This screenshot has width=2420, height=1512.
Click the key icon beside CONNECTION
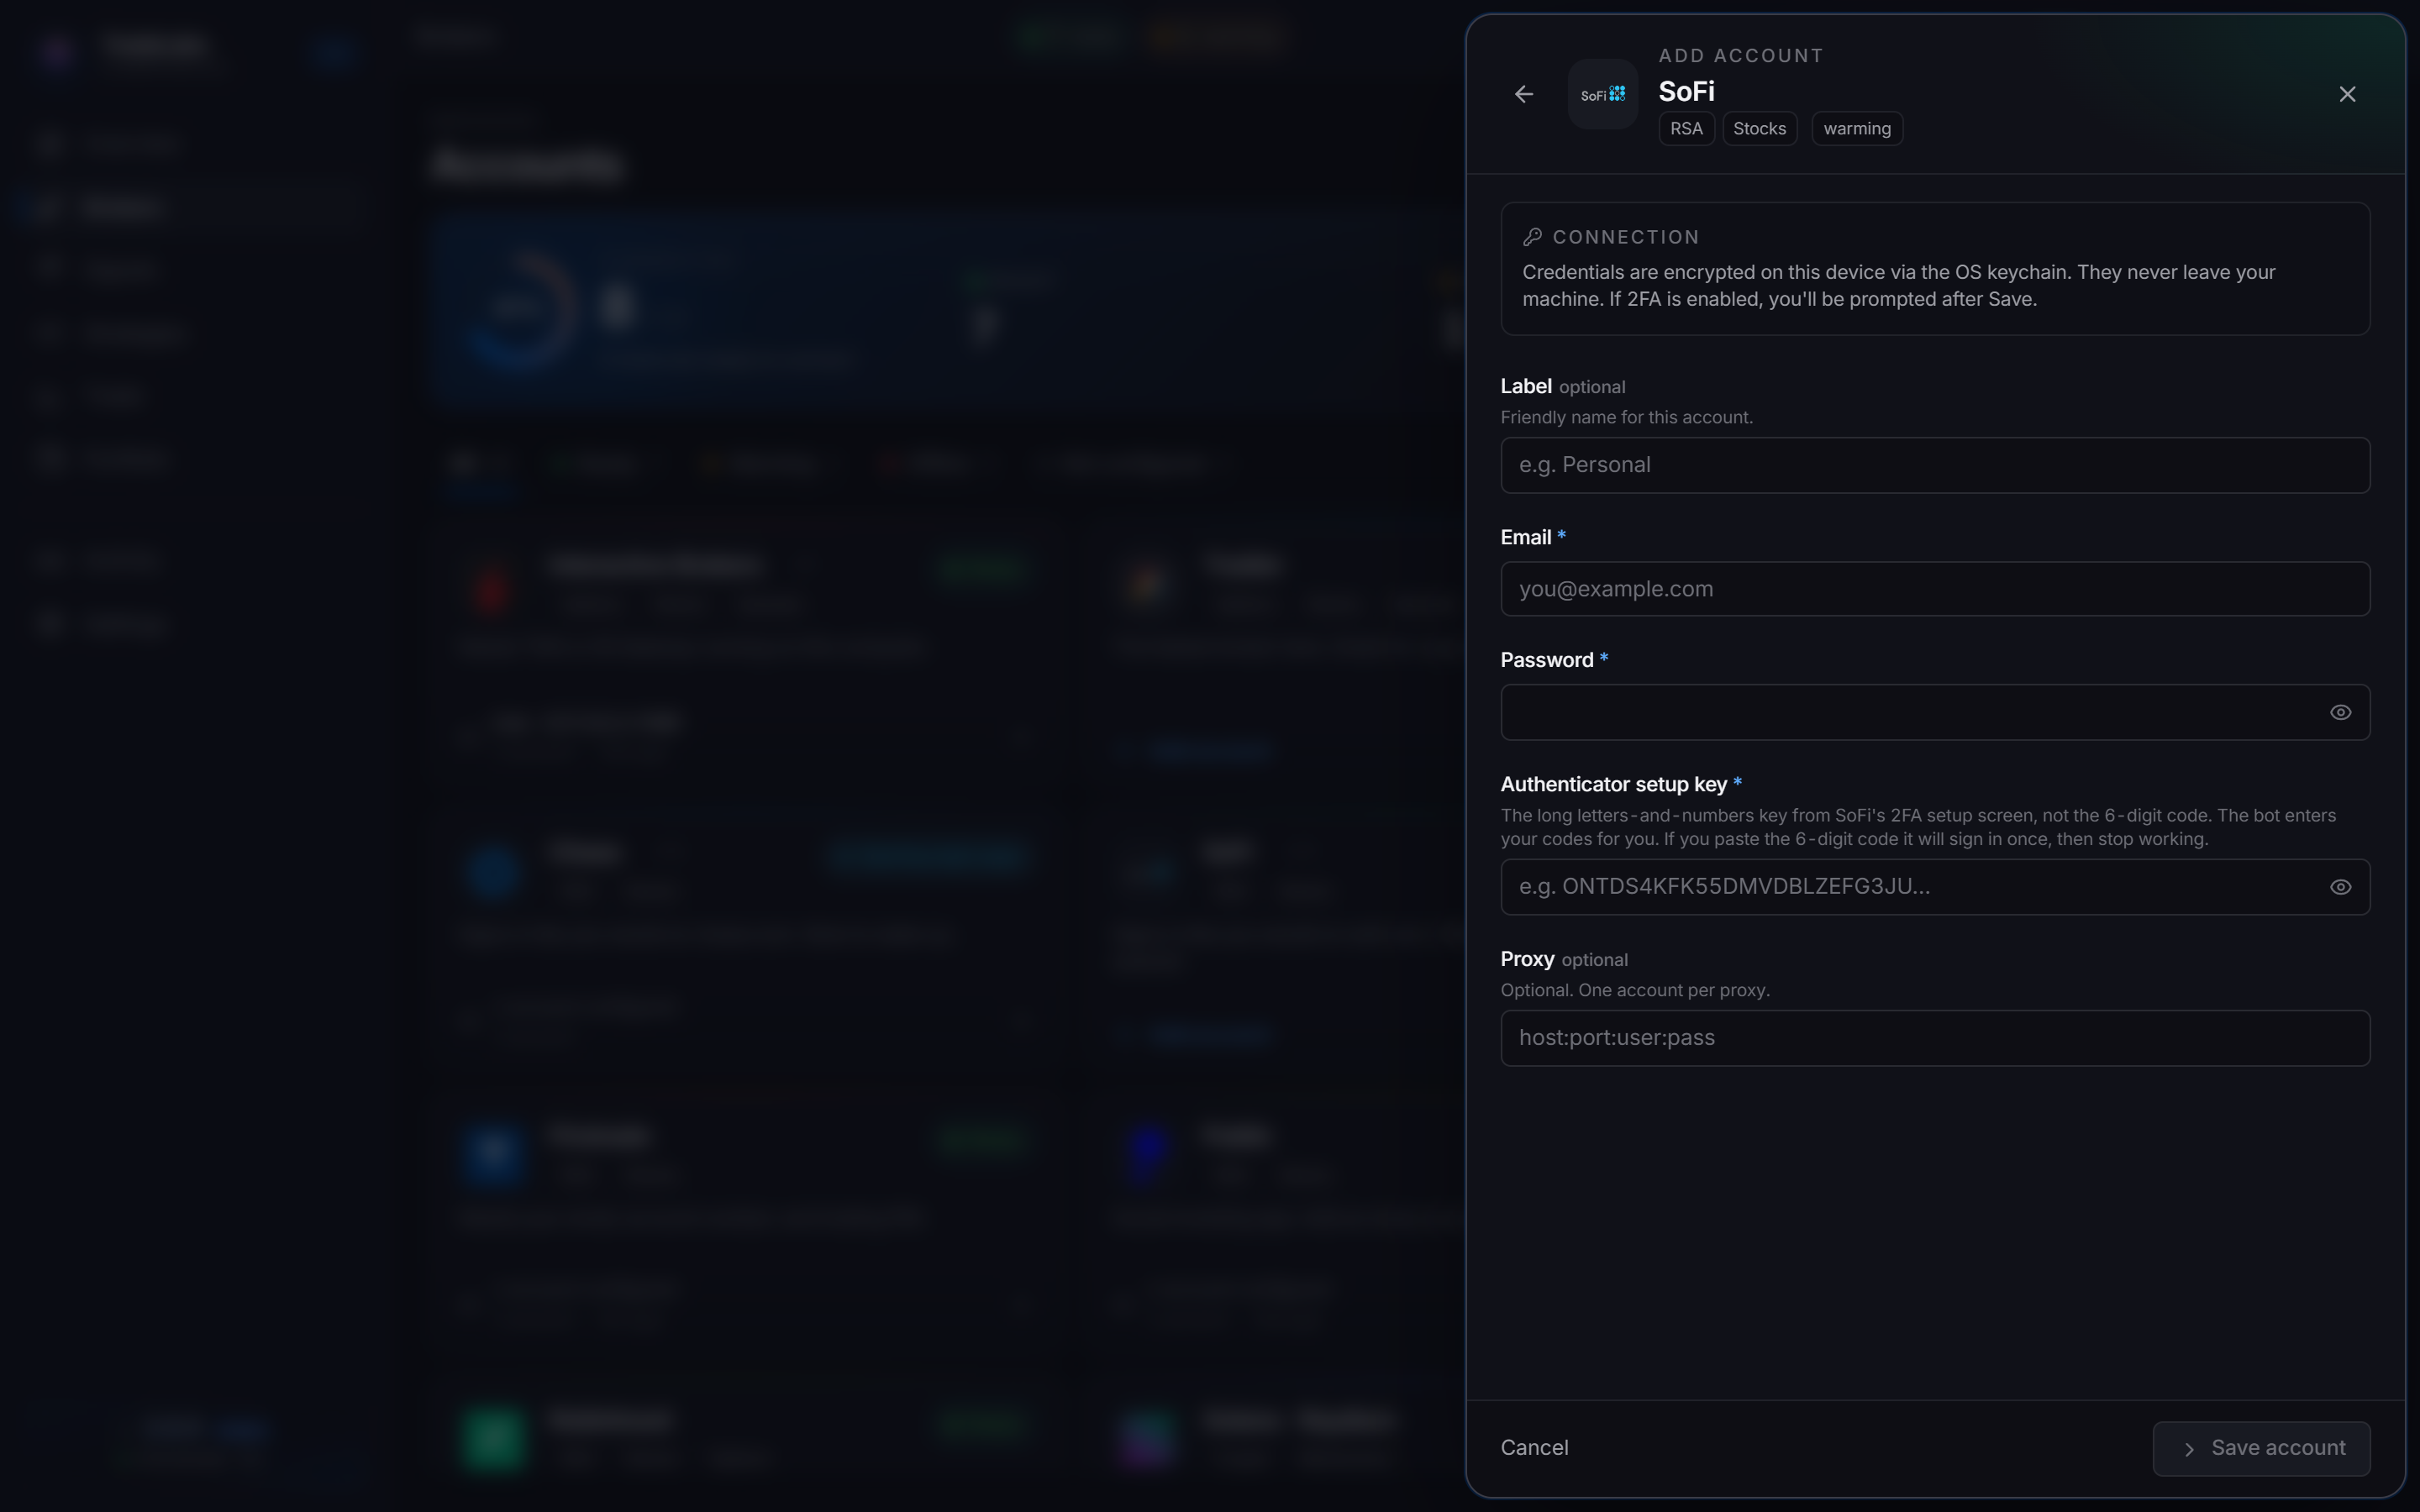(1532, 237)
